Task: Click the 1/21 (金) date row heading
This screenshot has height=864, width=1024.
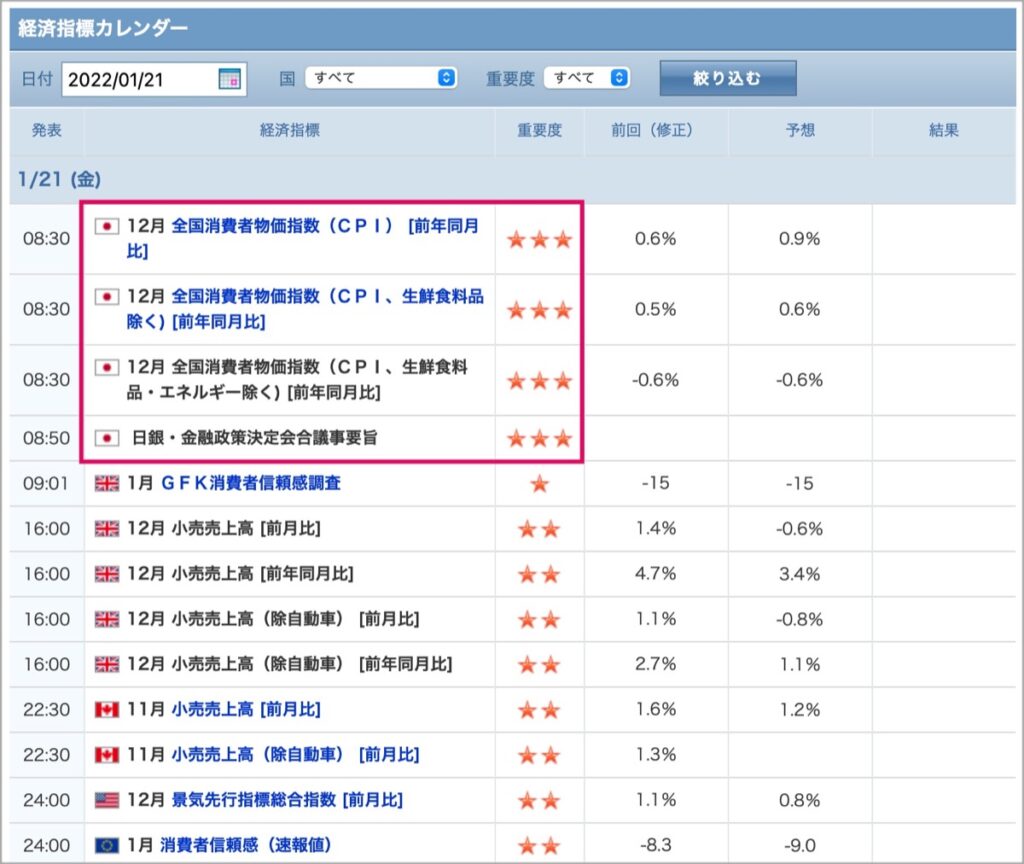Action: (x=59, y=179)
